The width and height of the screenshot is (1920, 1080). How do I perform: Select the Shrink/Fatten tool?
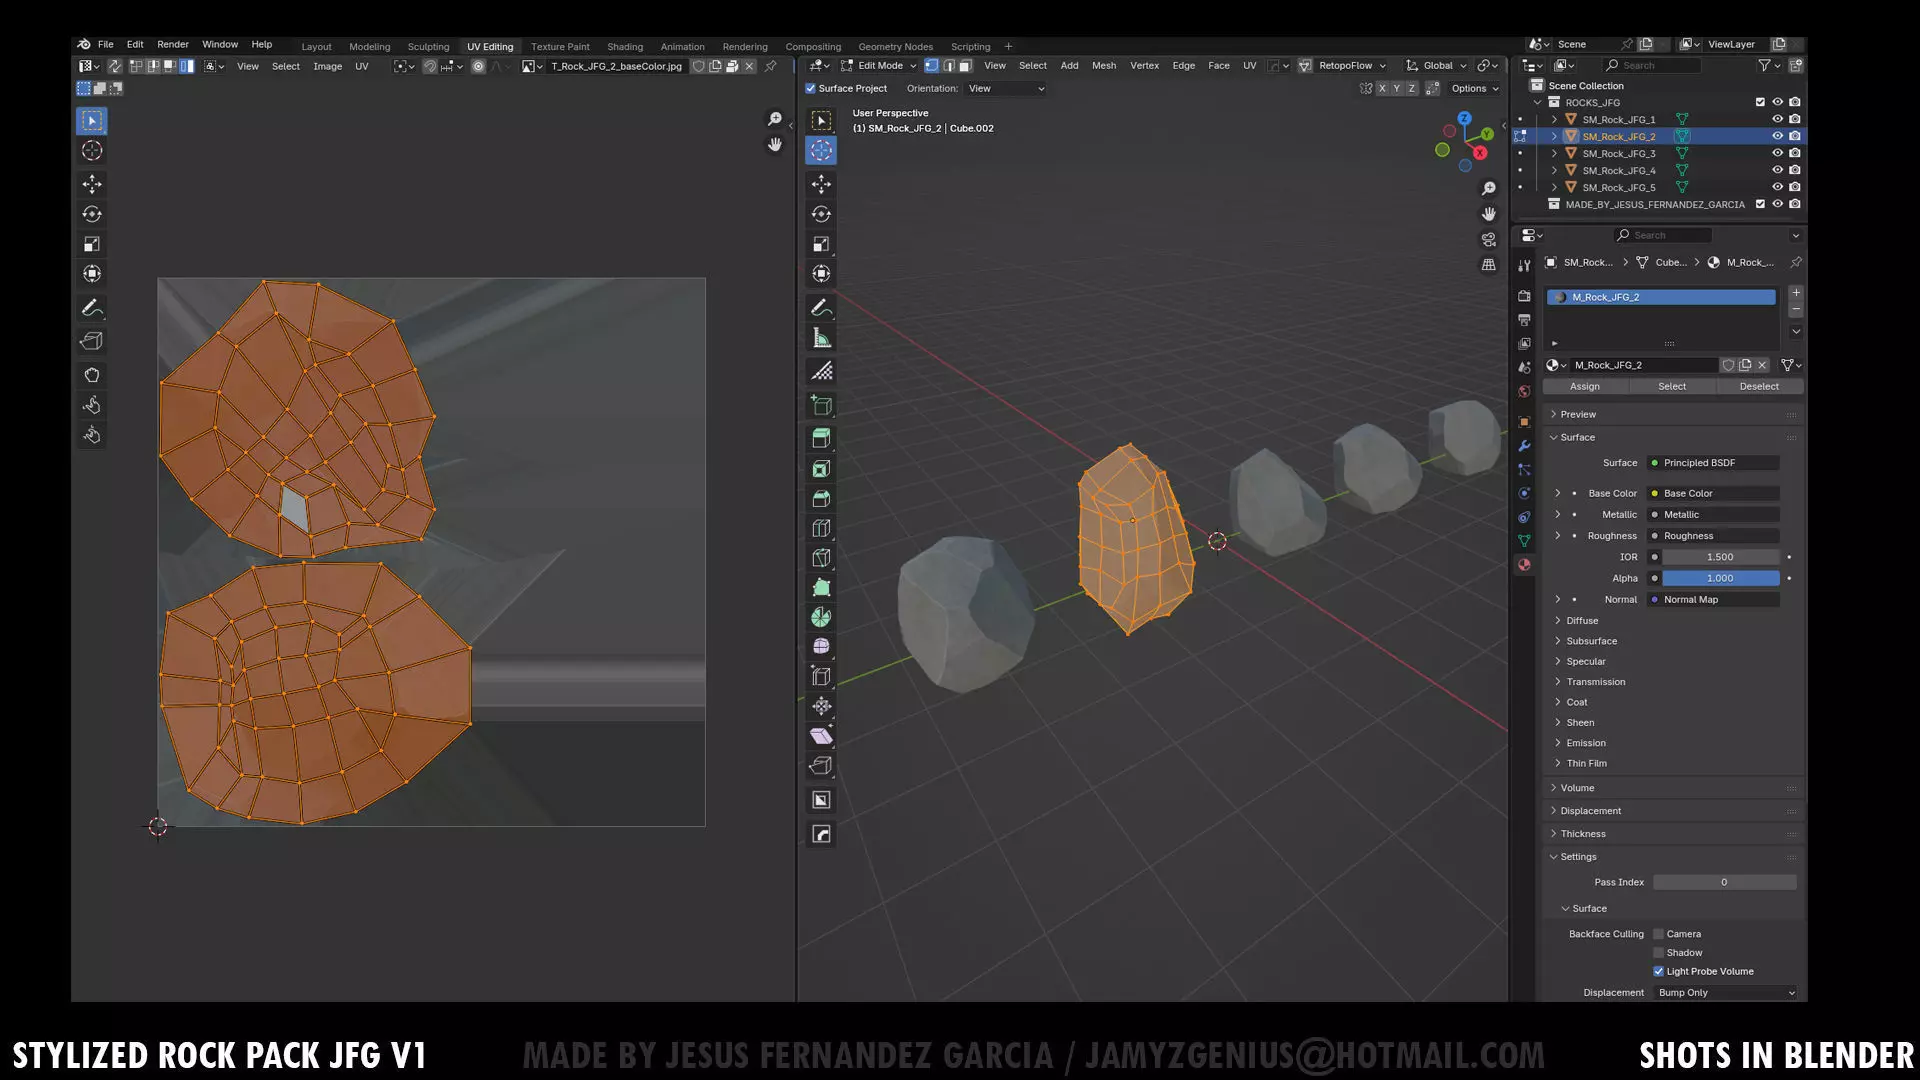[x=821, y=706]
